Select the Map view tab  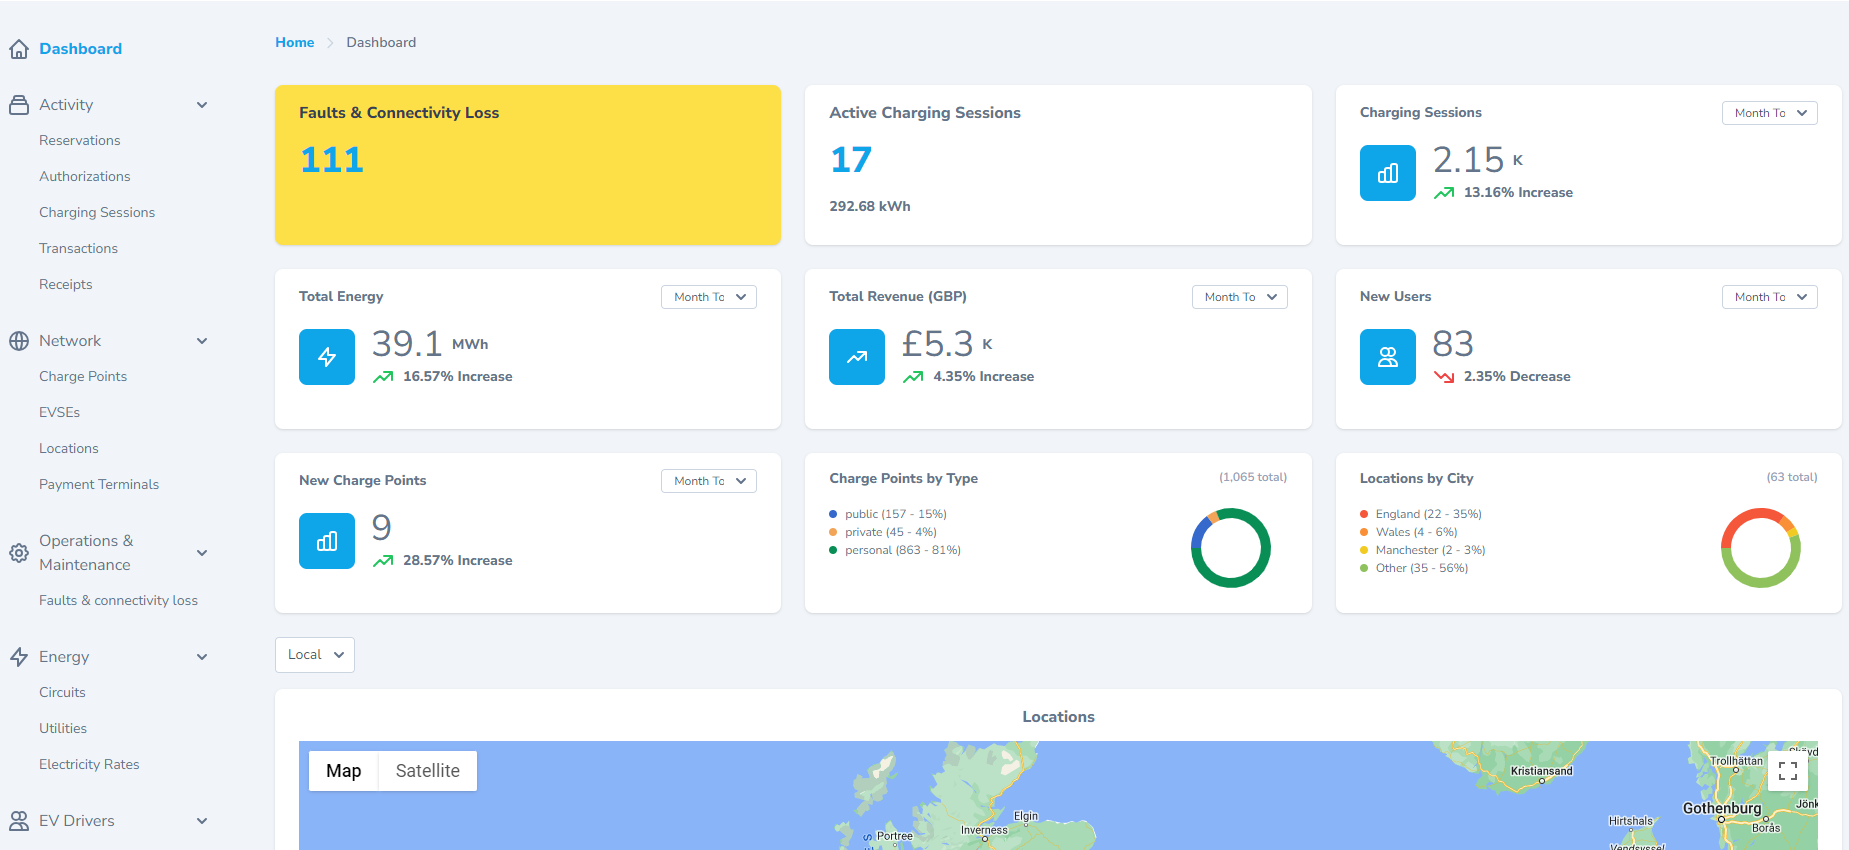click(x=343, y=771)
